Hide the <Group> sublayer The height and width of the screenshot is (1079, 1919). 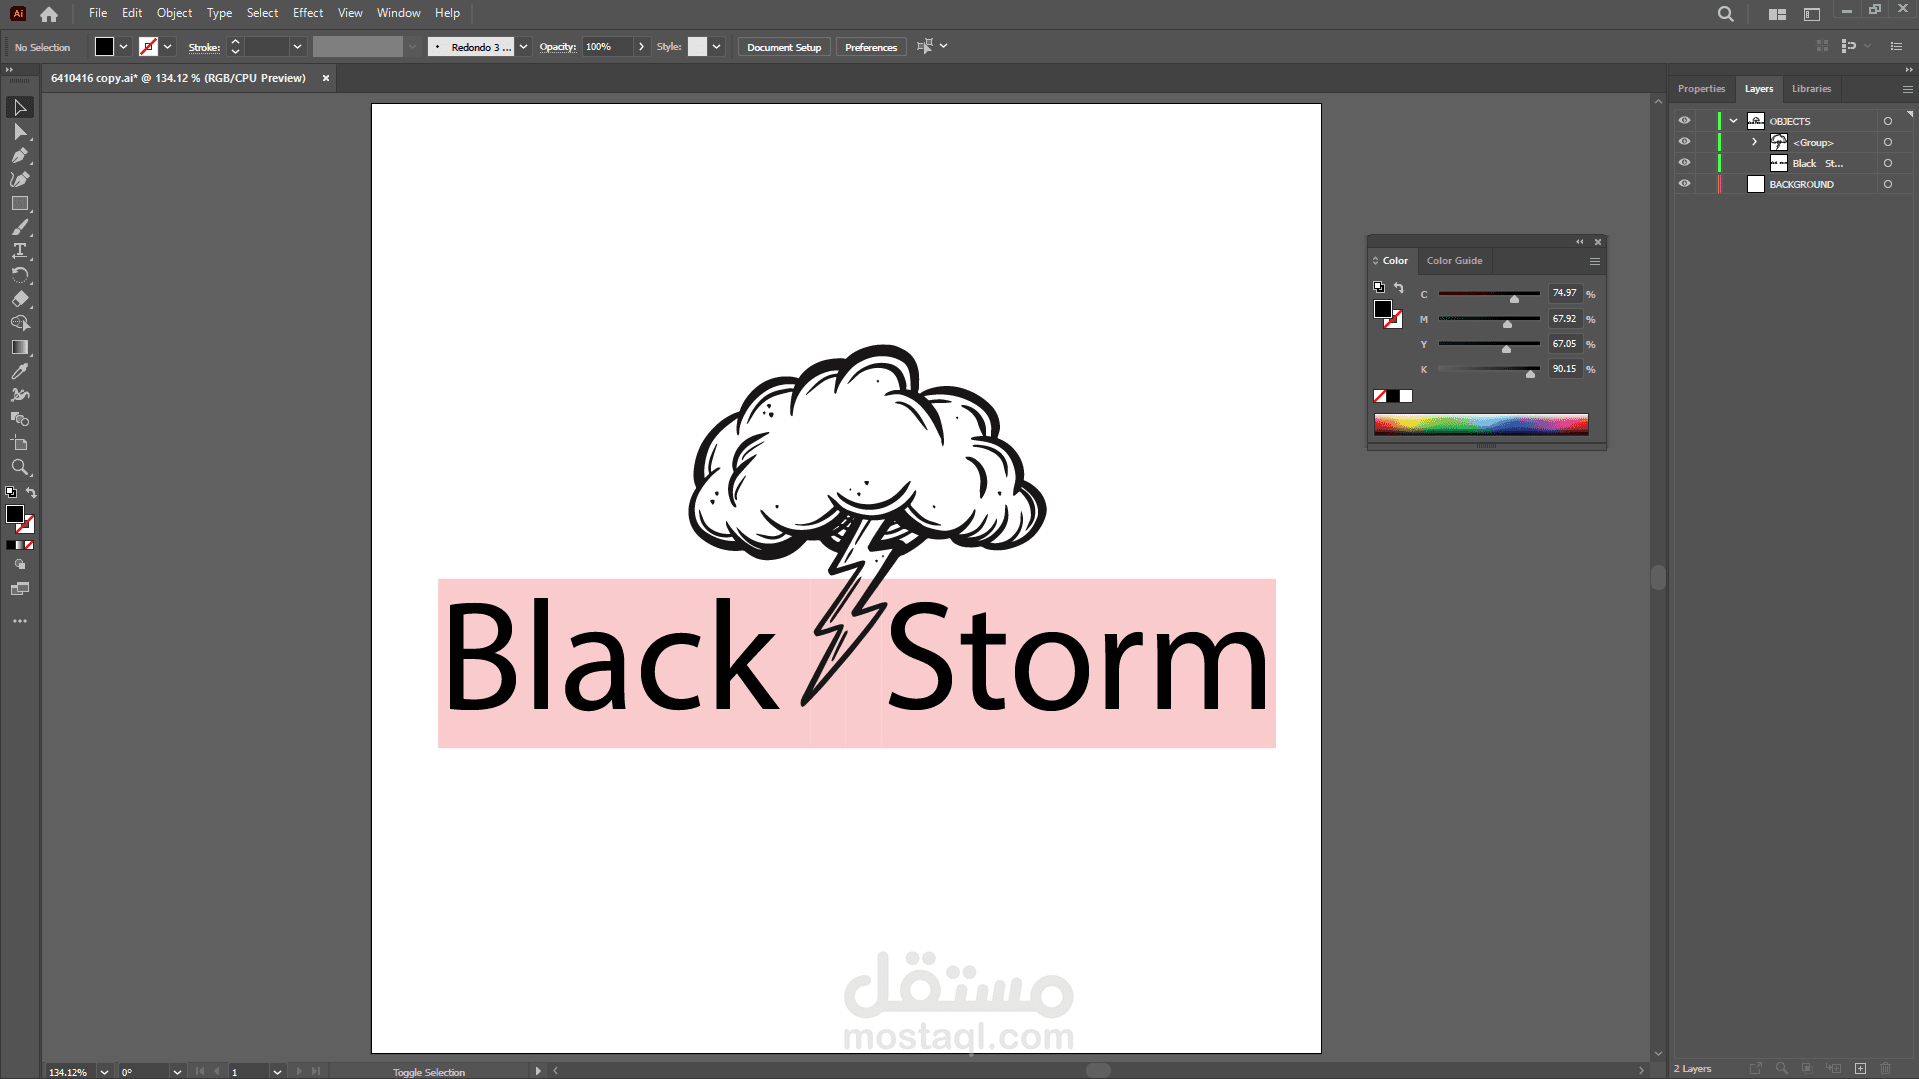pos(1684,142)
